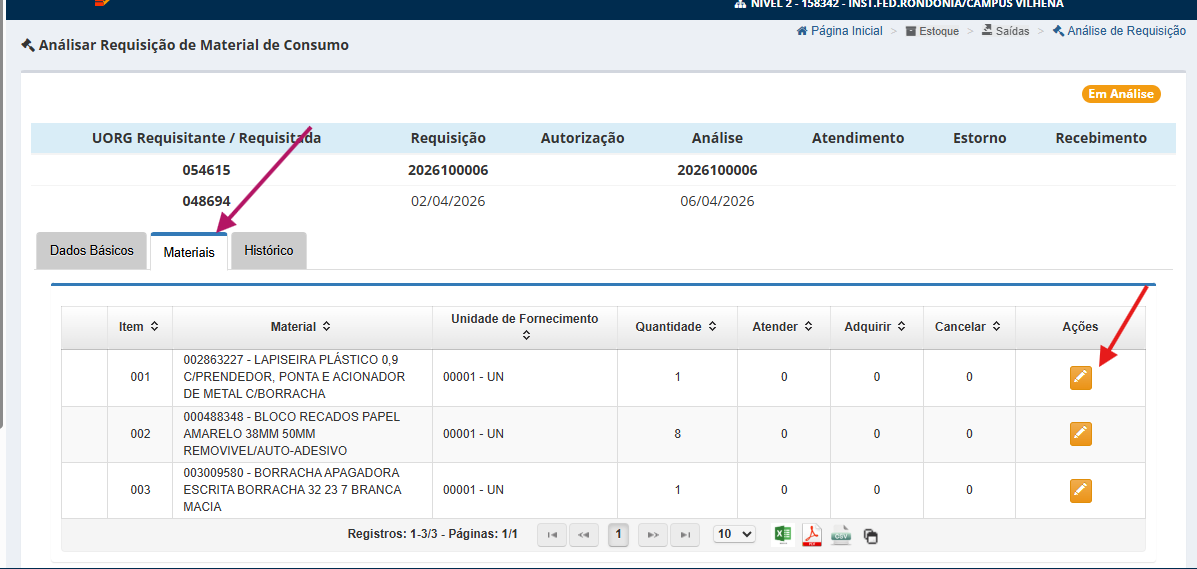Click the copy records icon
The height and width of the screenshot is (569, 1197).
coord(870,536)
